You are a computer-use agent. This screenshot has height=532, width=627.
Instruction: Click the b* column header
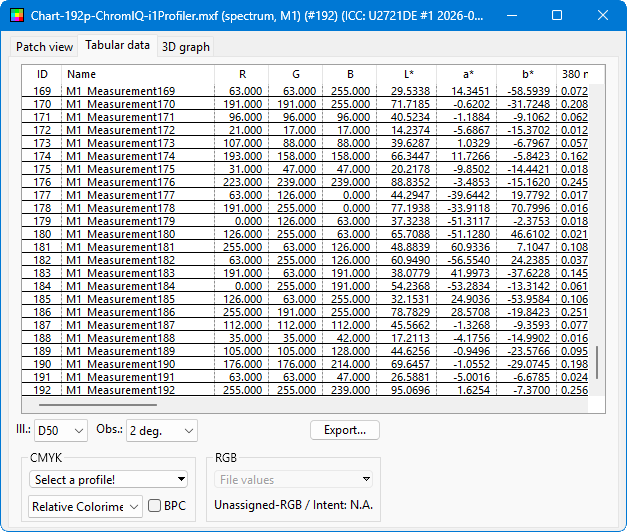coord(527,74)
